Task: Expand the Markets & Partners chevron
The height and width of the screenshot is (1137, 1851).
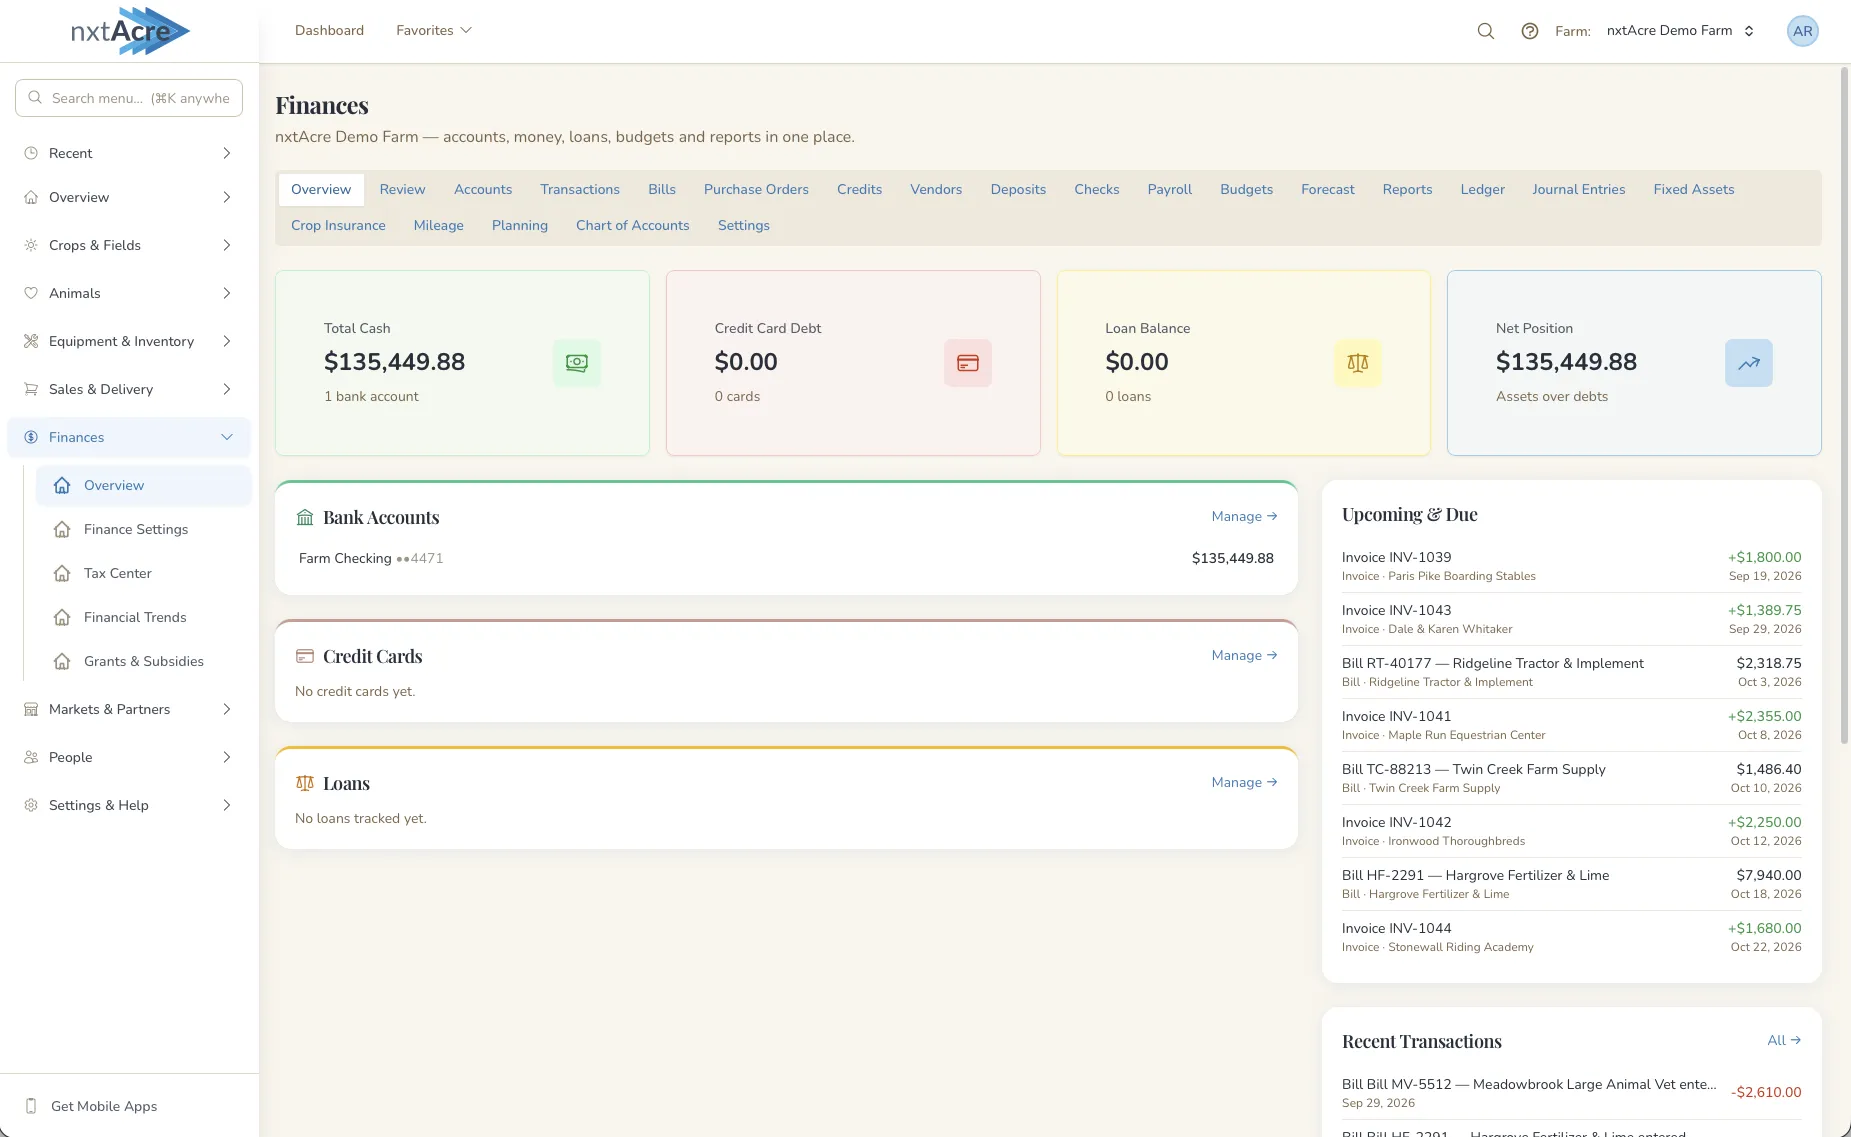Action: point(227,709)
